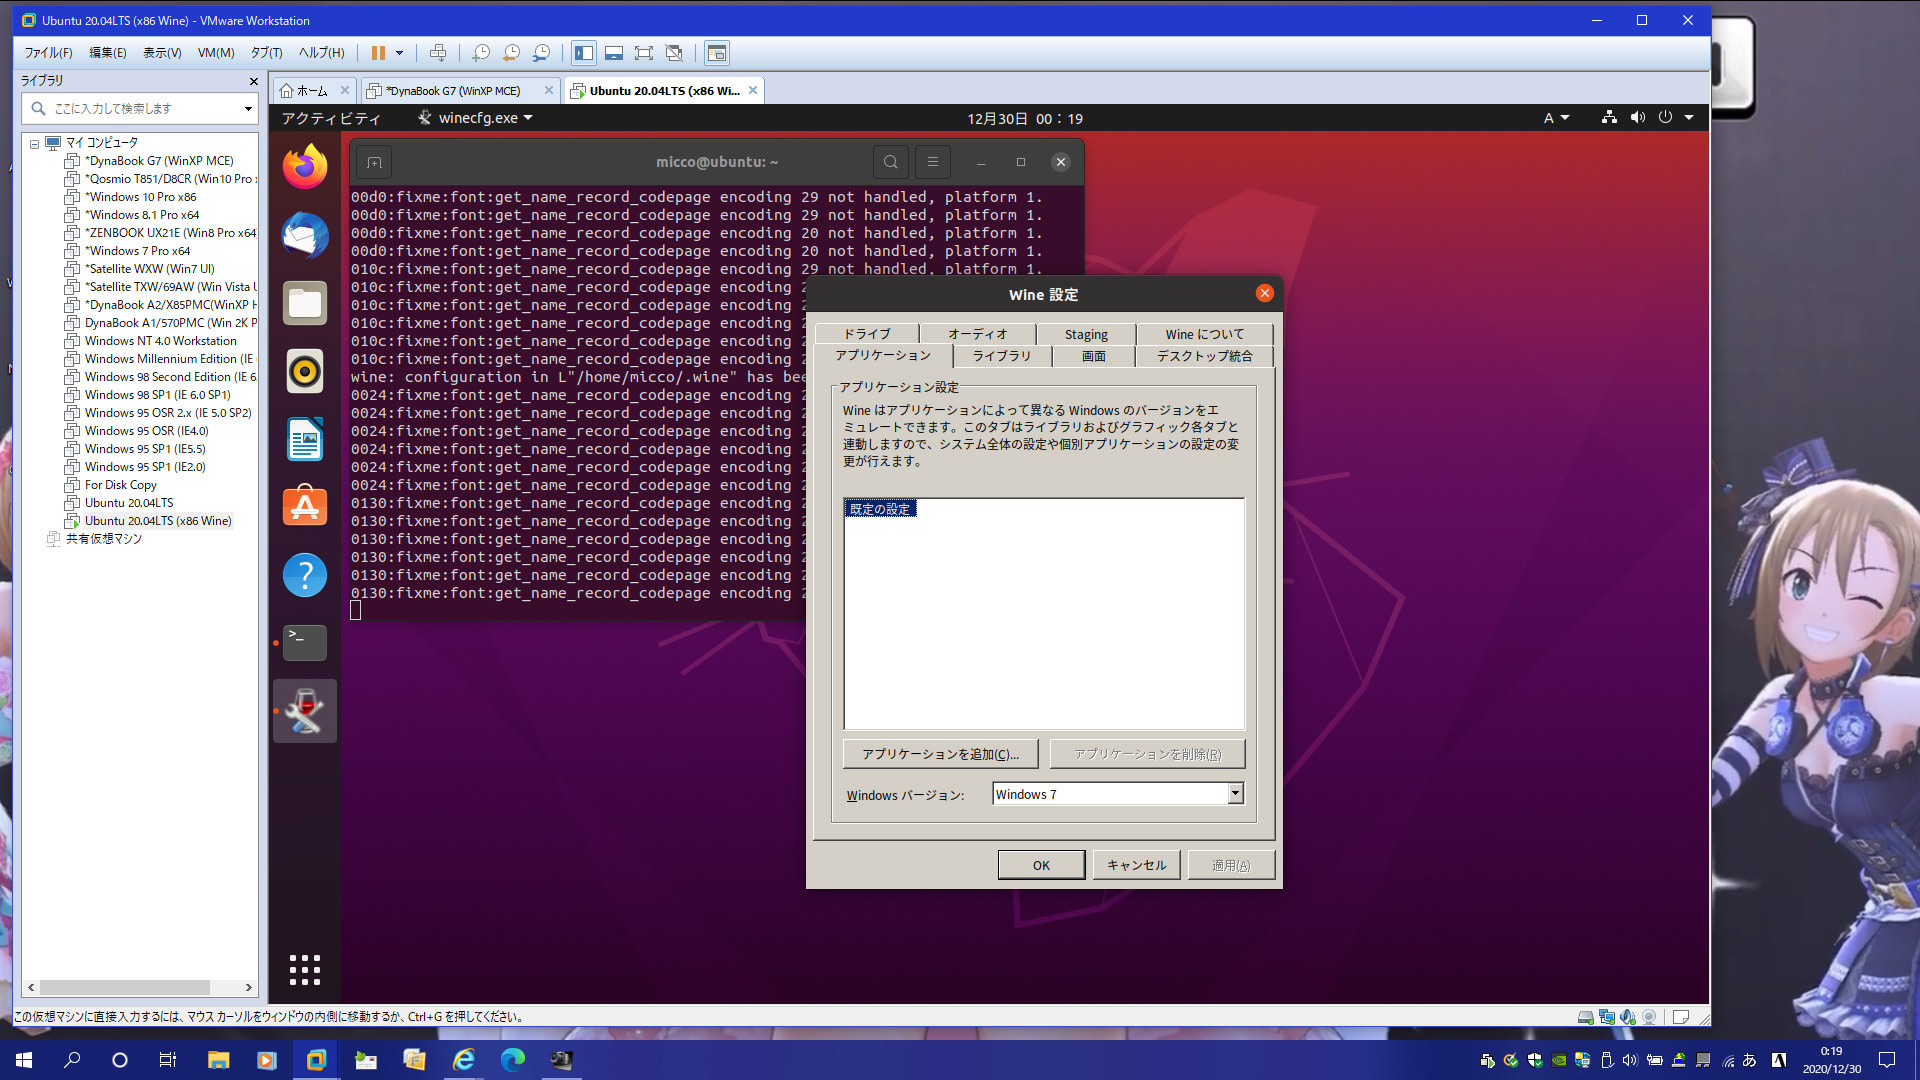Open the clock 12月30日 00:19
1920x1080 pixels.
pos(1024,118)
